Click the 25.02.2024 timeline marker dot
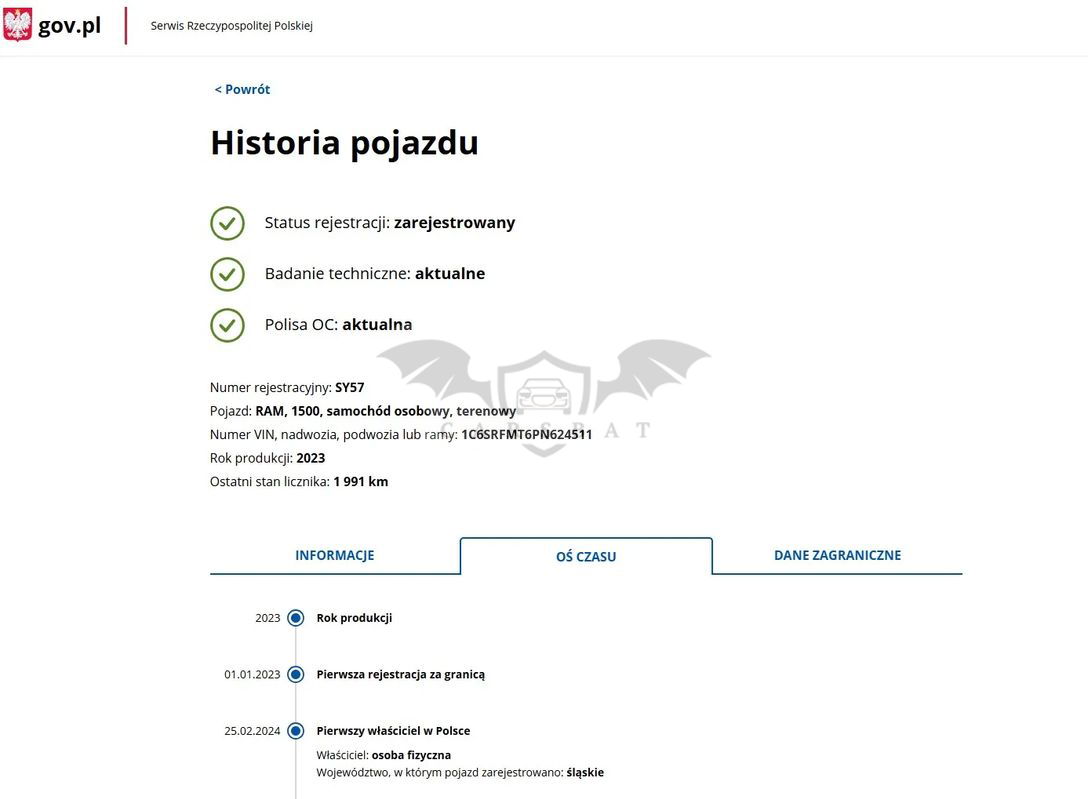Viewport: 1088px width, 799px height. [295, 731]
